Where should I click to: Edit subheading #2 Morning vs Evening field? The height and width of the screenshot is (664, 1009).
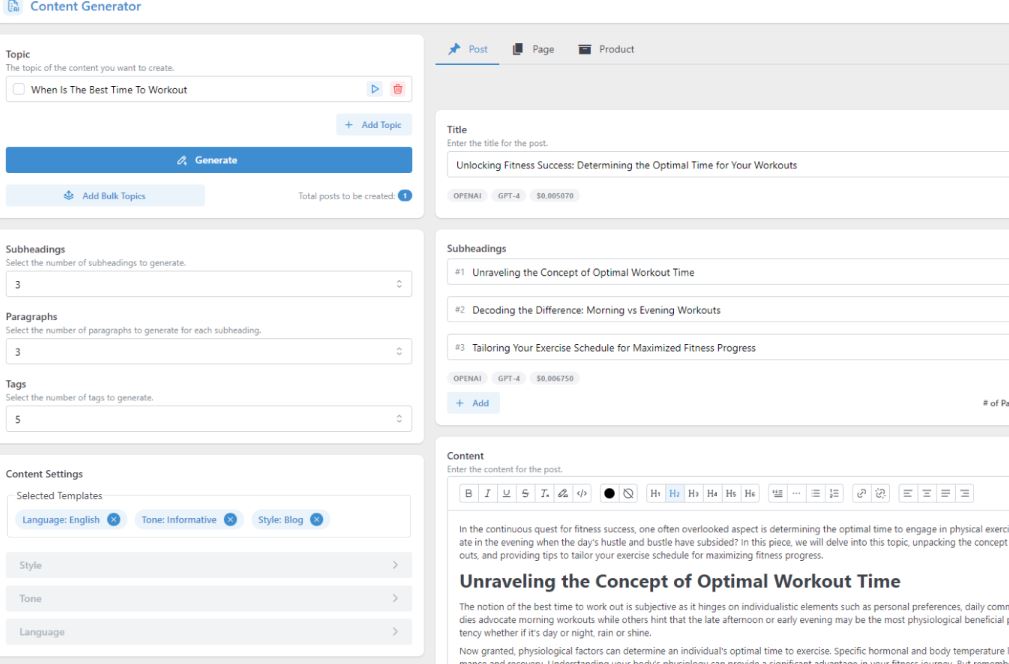point(728,310)
